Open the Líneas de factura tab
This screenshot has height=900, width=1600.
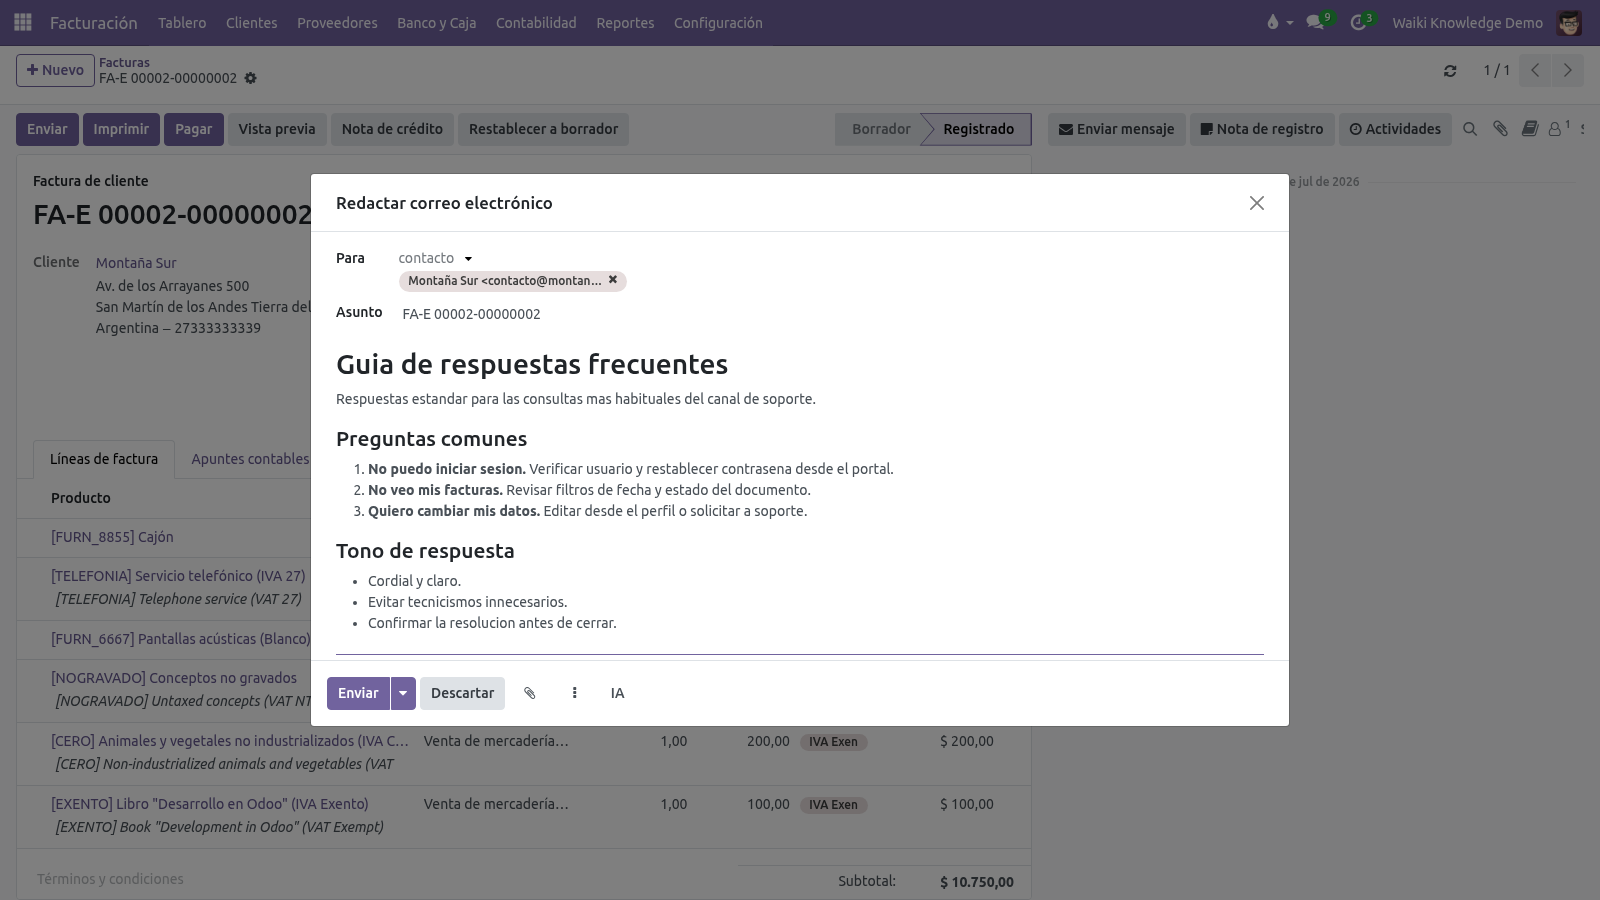(x=104, y=459)
